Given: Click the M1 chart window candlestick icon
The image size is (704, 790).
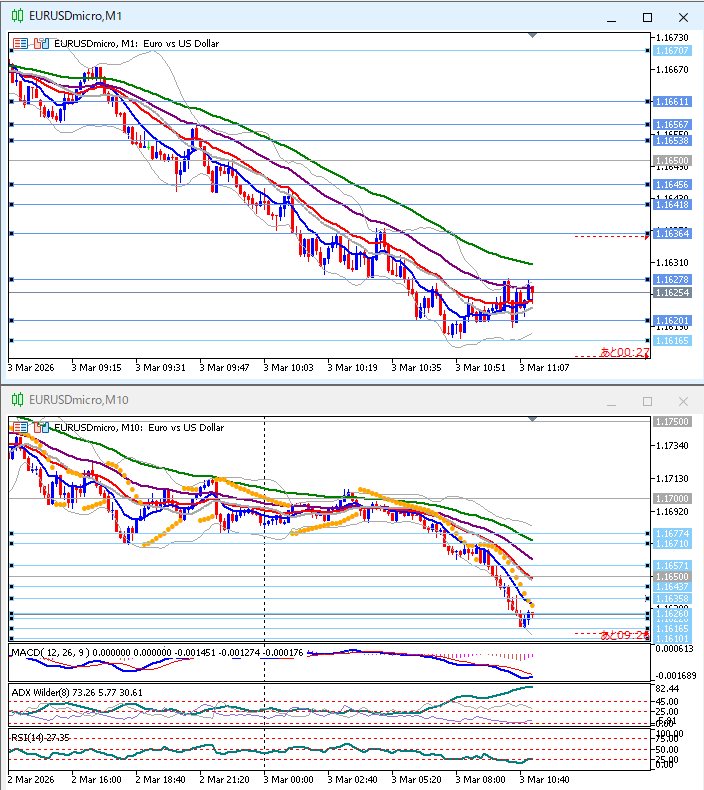Looking at the screenshot, I should 17,17.
